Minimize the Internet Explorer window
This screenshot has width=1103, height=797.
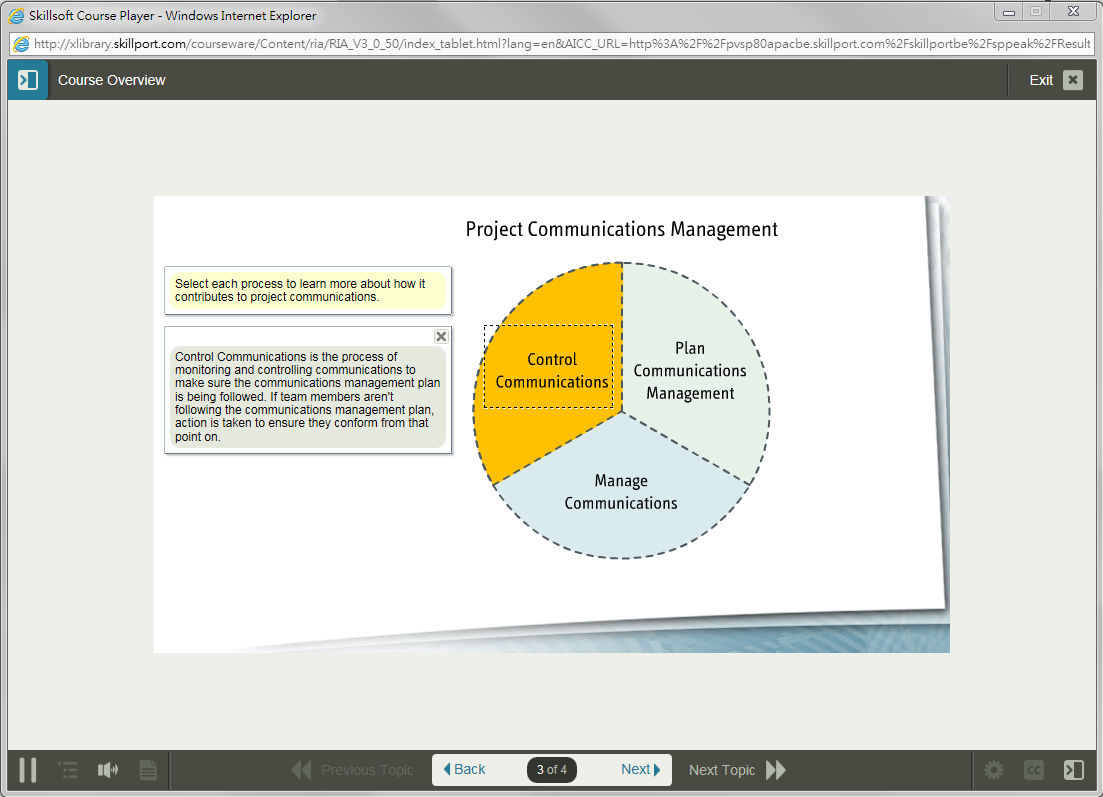coord(1008,11)
